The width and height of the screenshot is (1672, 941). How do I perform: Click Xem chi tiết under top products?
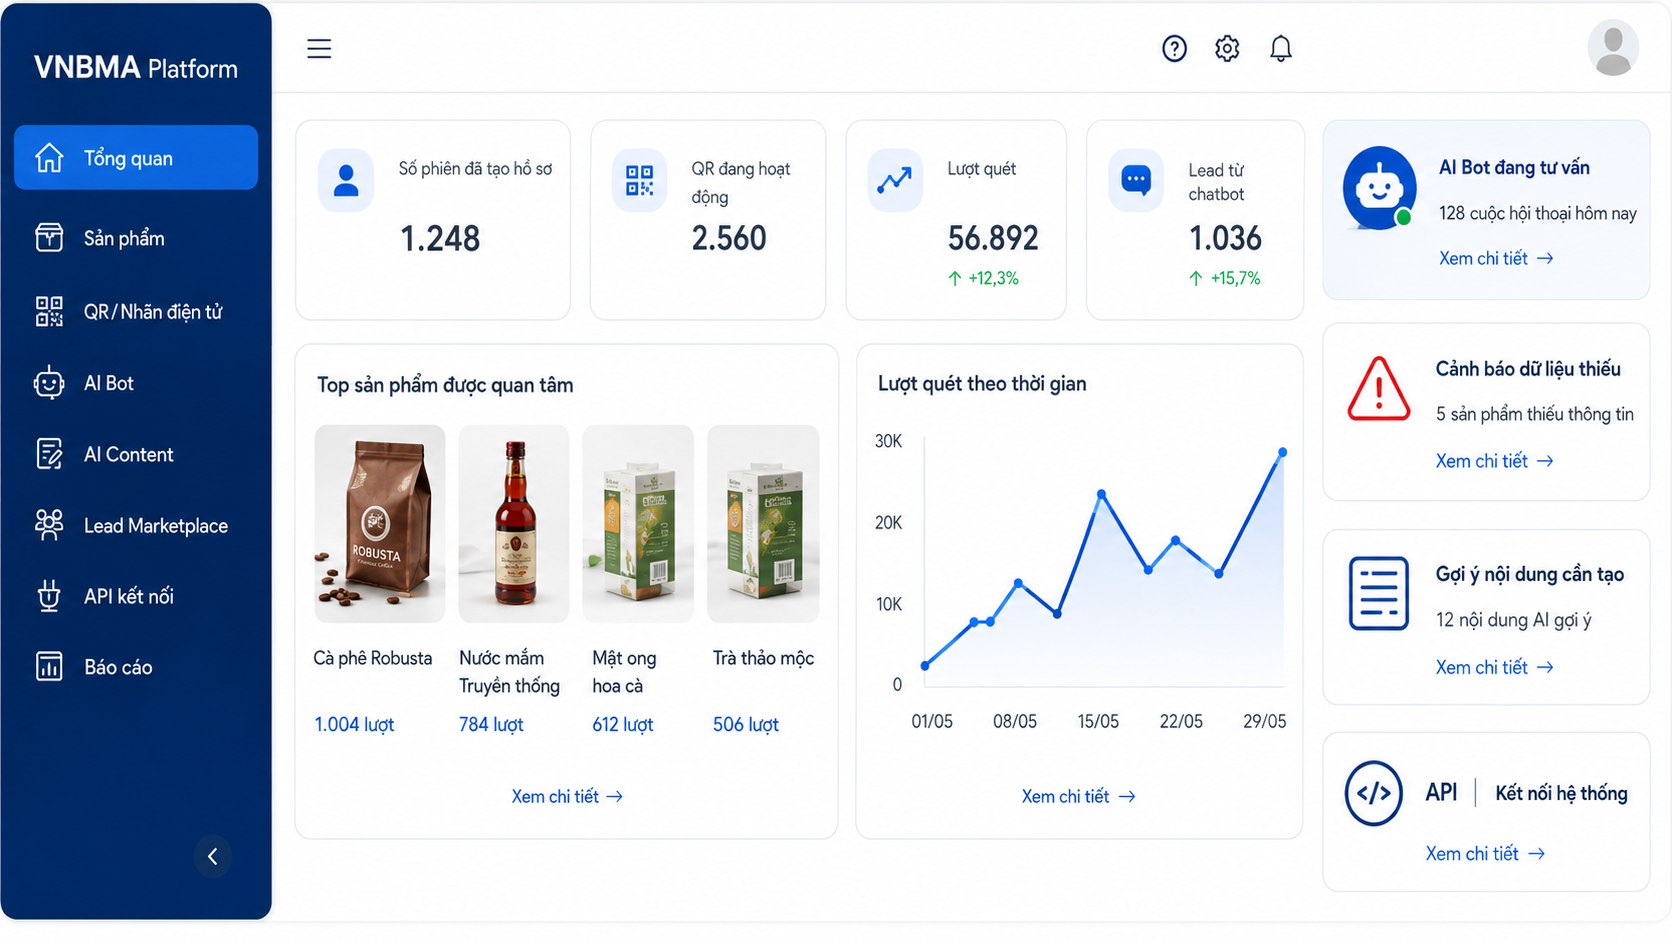tap(567, 796)
